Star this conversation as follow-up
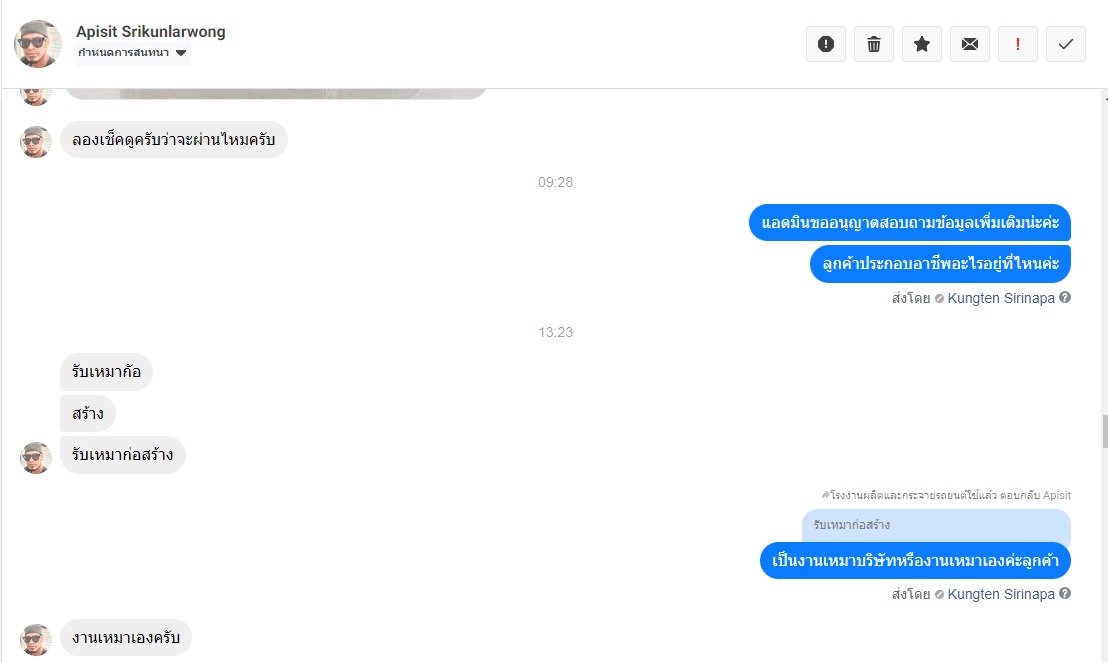This screenshot has height=663, width=1108. (x=921, y=44)
